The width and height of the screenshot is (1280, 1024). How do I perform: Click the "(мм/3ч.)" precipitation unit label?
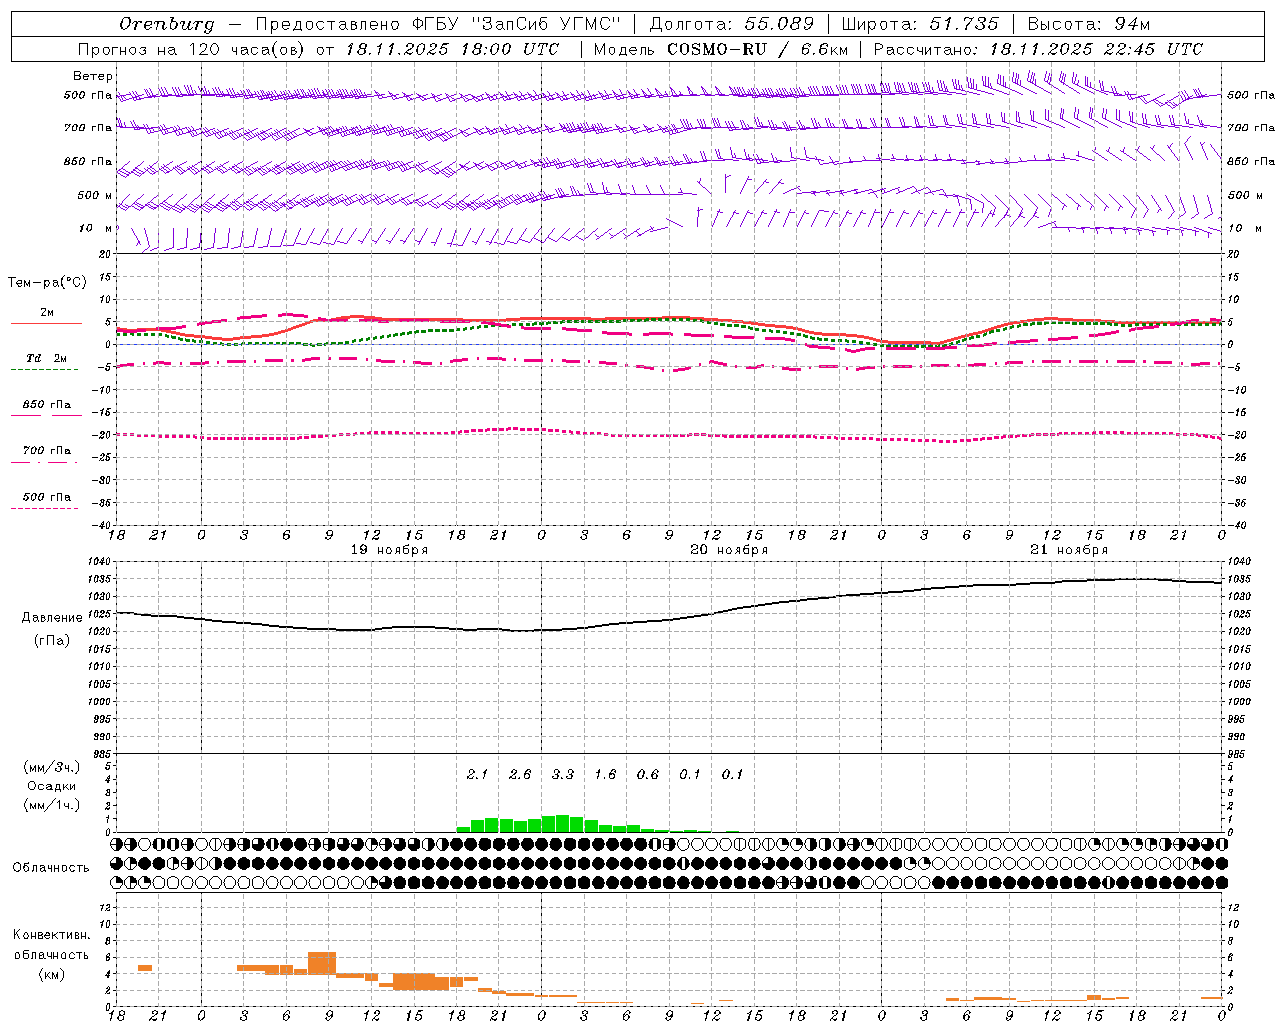coord(52,767)
